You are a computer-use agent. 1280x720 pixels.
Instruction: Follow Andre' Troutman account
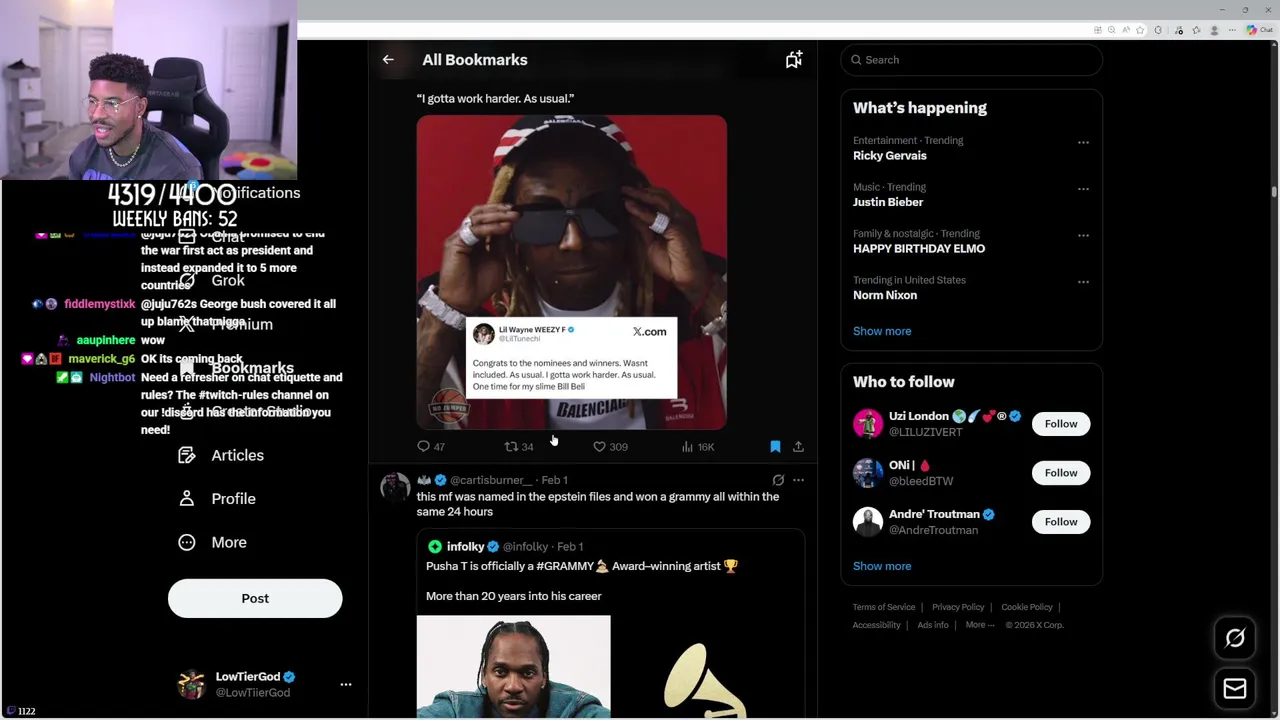[x=1061, y=522]
